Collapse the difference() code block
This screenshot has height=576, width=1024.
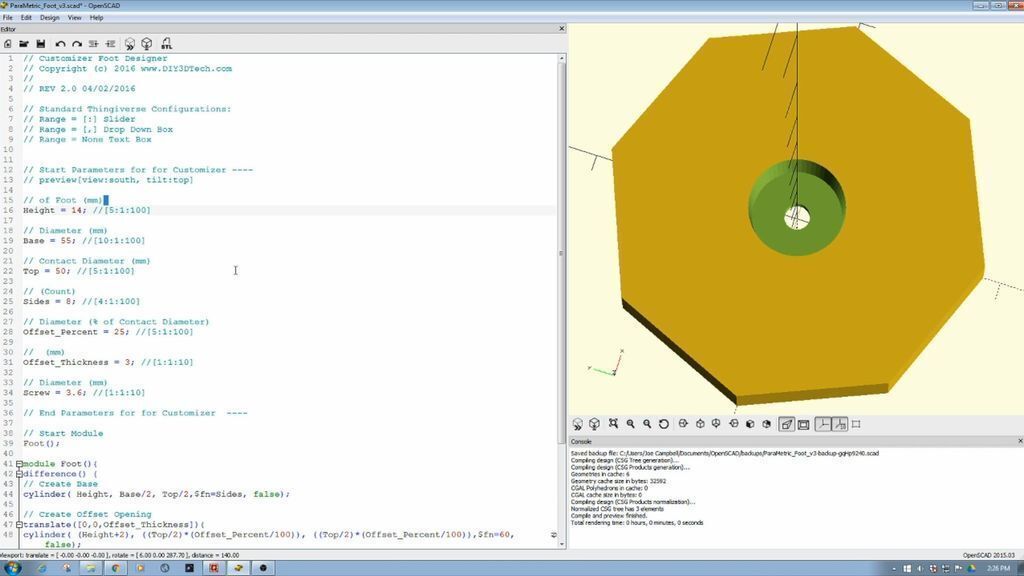(19, 475)
